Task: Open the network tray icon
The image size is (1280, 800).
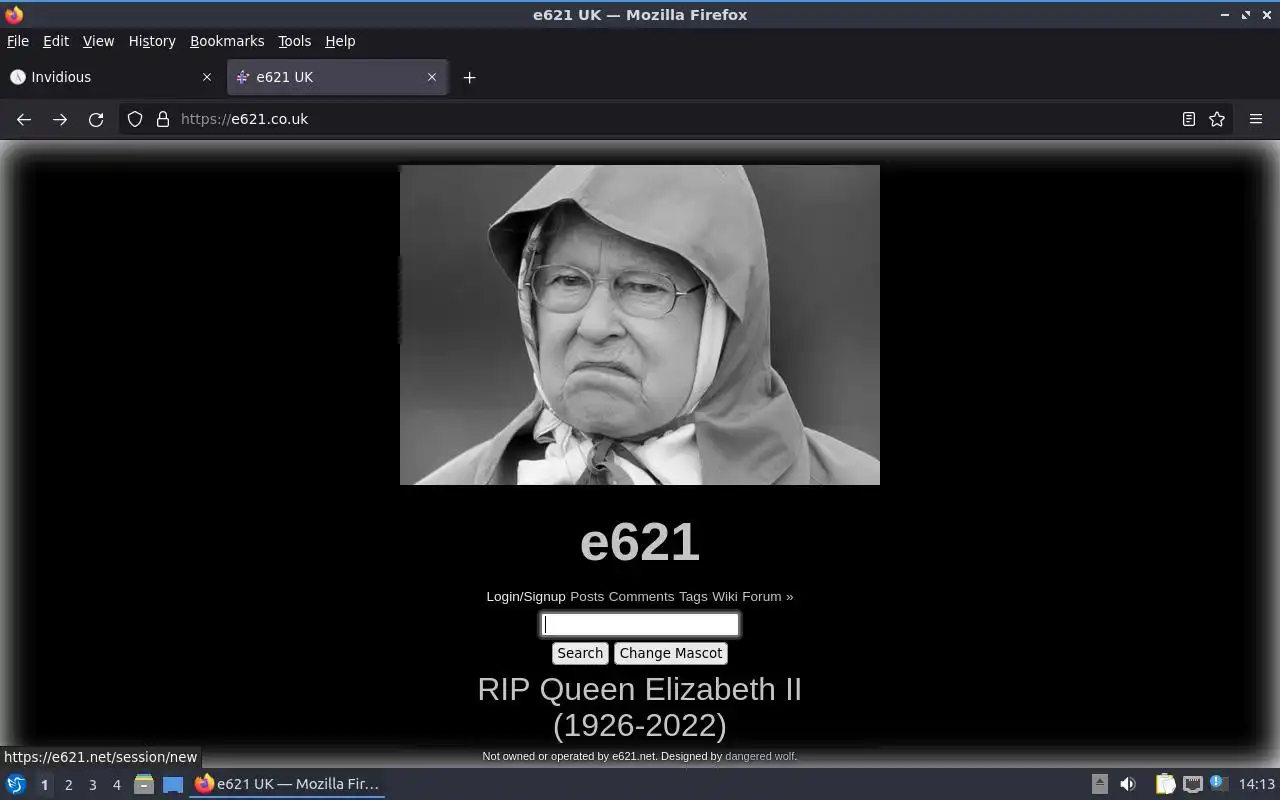Action: [x=1192, y=784]
